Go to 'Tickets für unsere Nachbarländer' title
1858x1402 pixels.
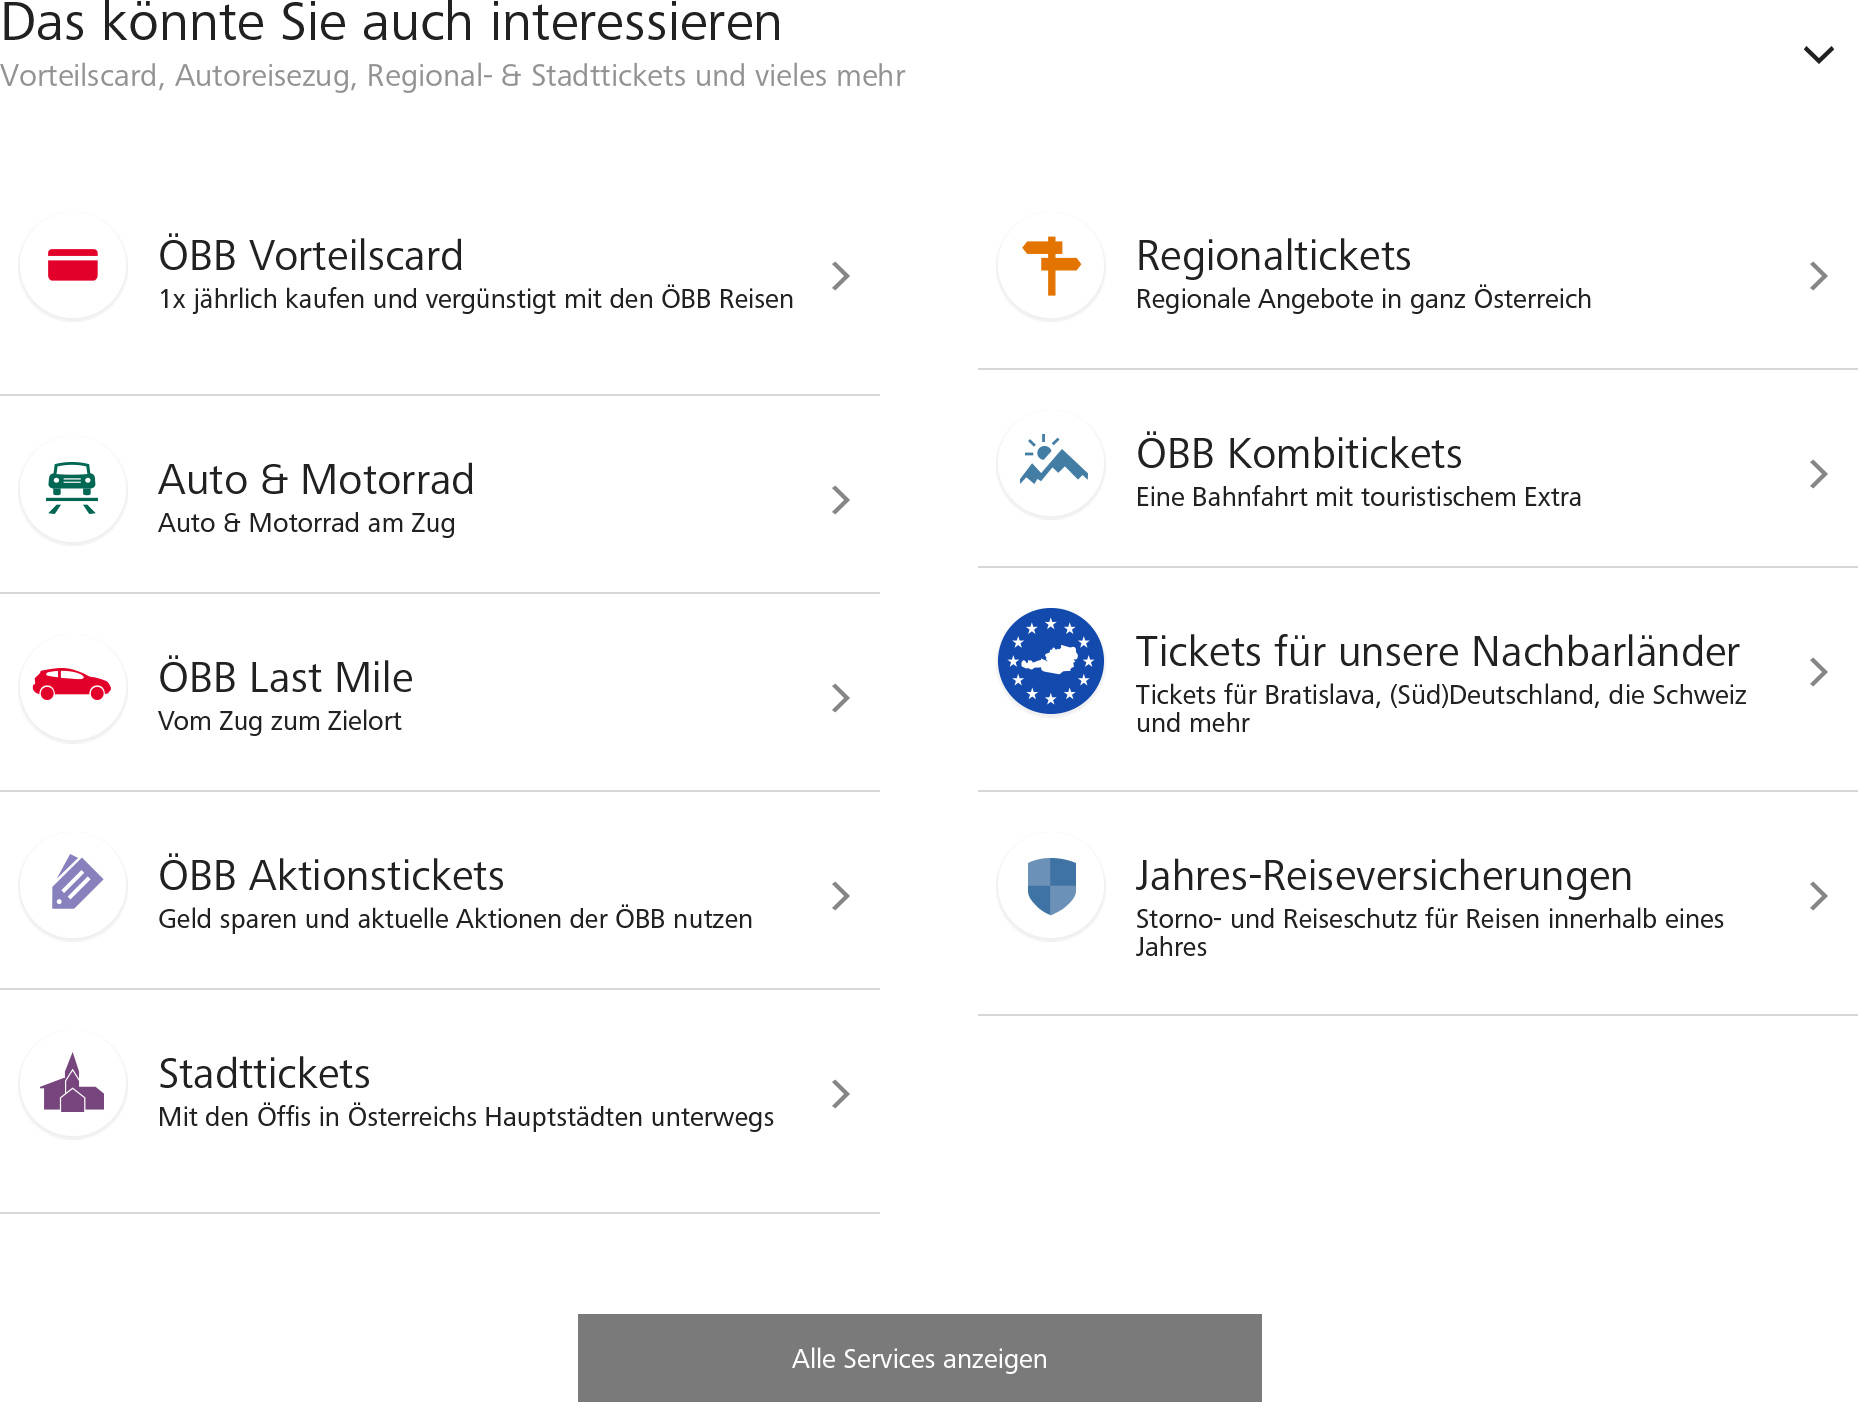[1437, 652]
